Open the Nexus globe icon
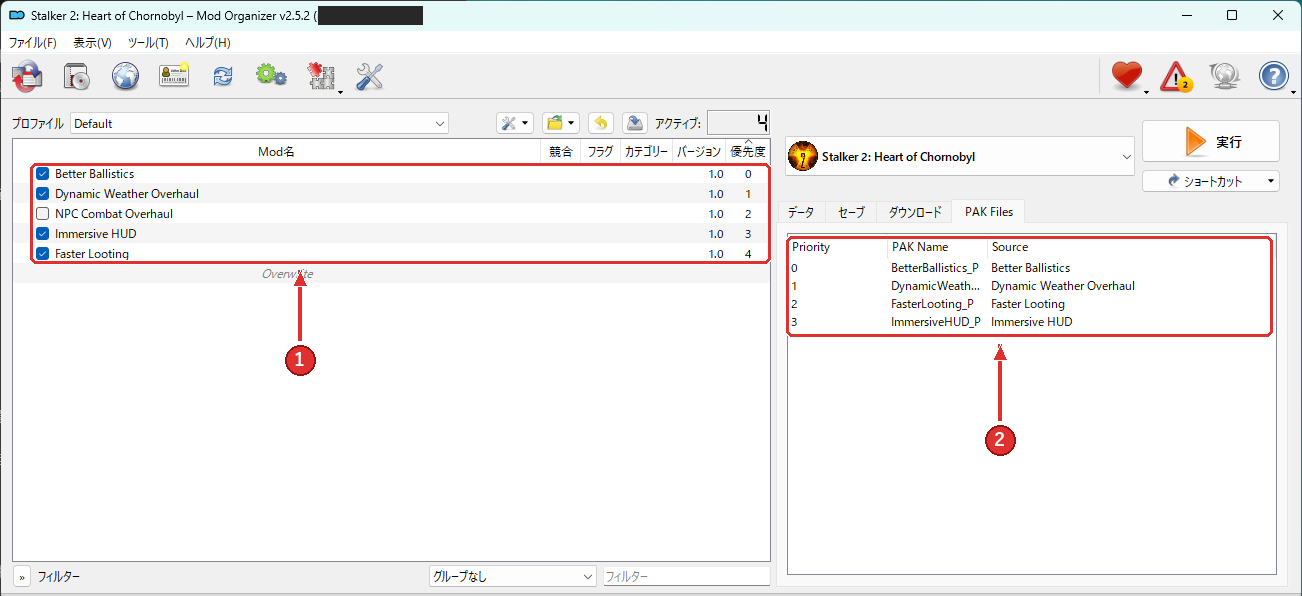 tap(125, 76)
